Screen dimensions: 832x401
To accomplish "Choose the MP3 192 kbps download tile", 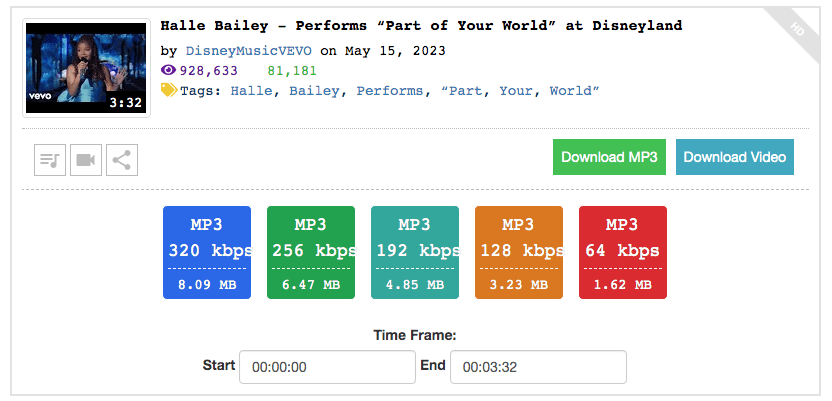I will pyautogui.click(x=415, y=252).
